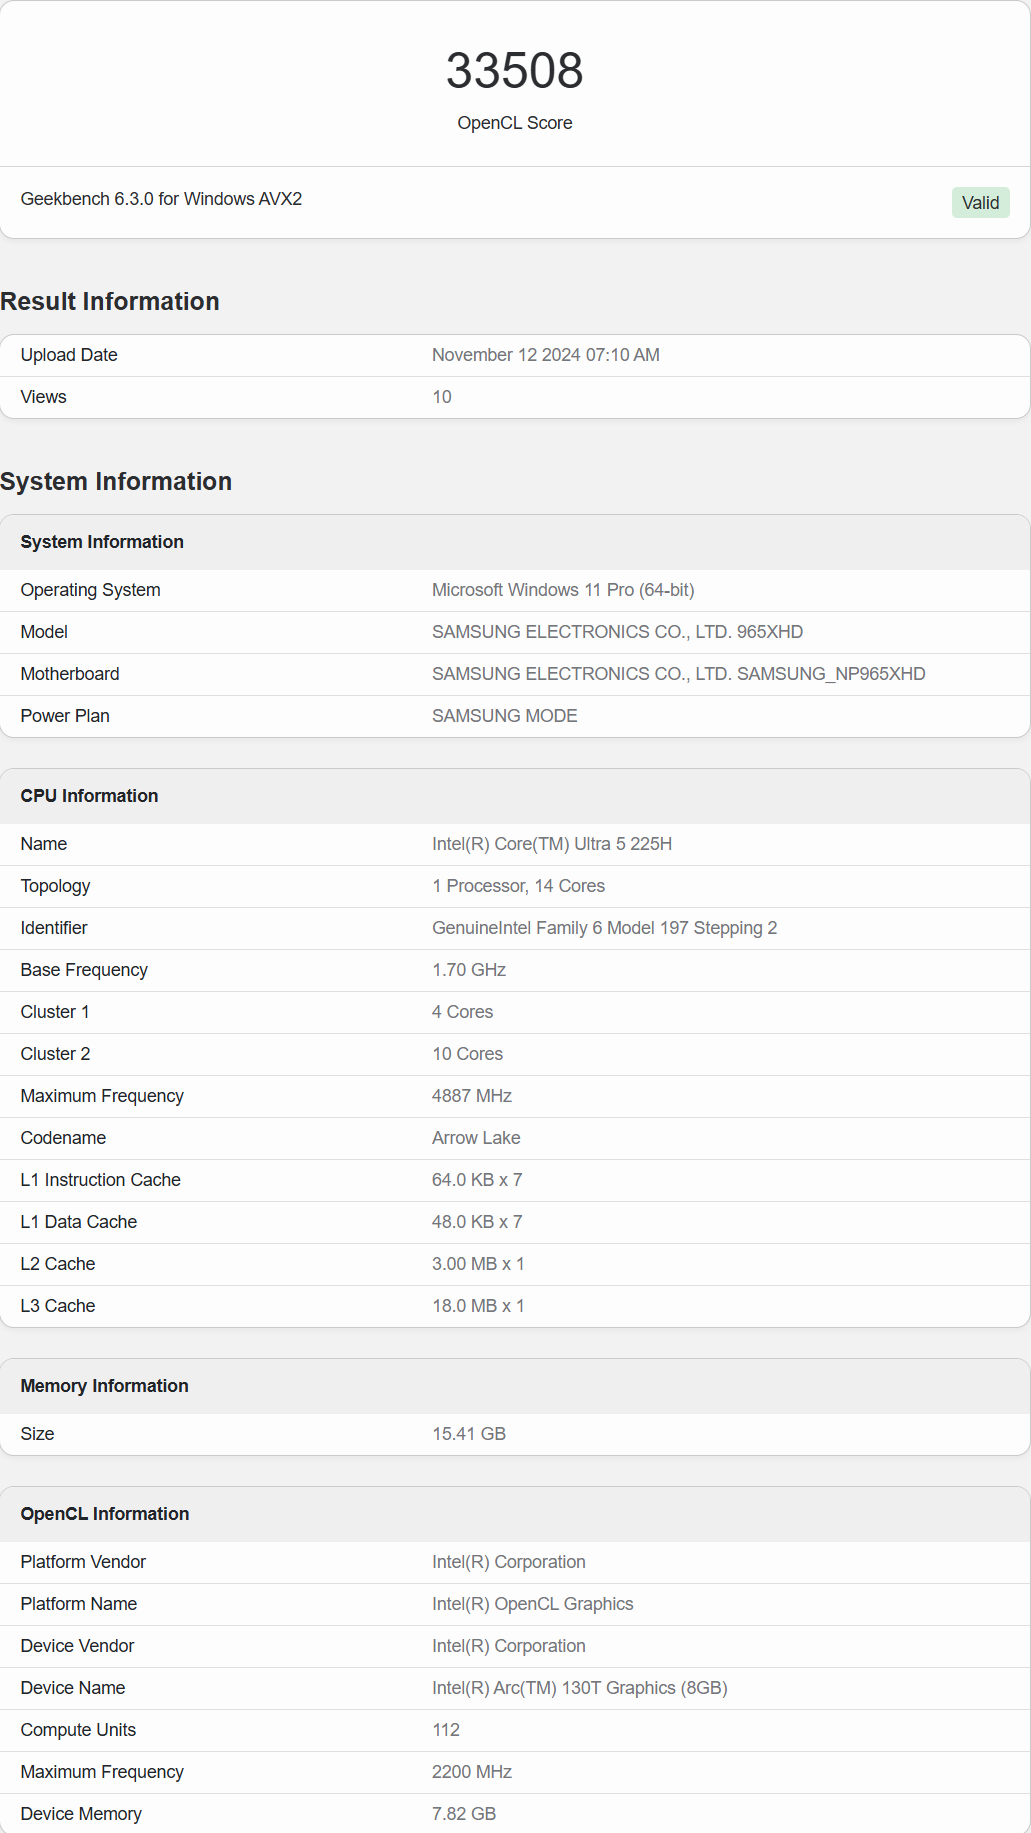This screenshot has width=1031, height=1833.
Task: Select the SAMSUNG MODE power plan value
Action: (504, 716)
